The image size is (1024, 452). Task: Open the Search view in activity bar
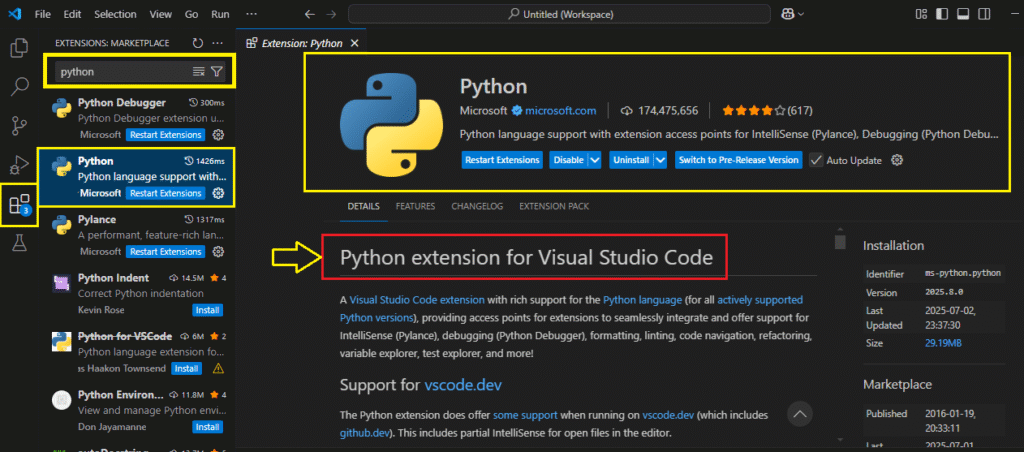coord(20,86)
